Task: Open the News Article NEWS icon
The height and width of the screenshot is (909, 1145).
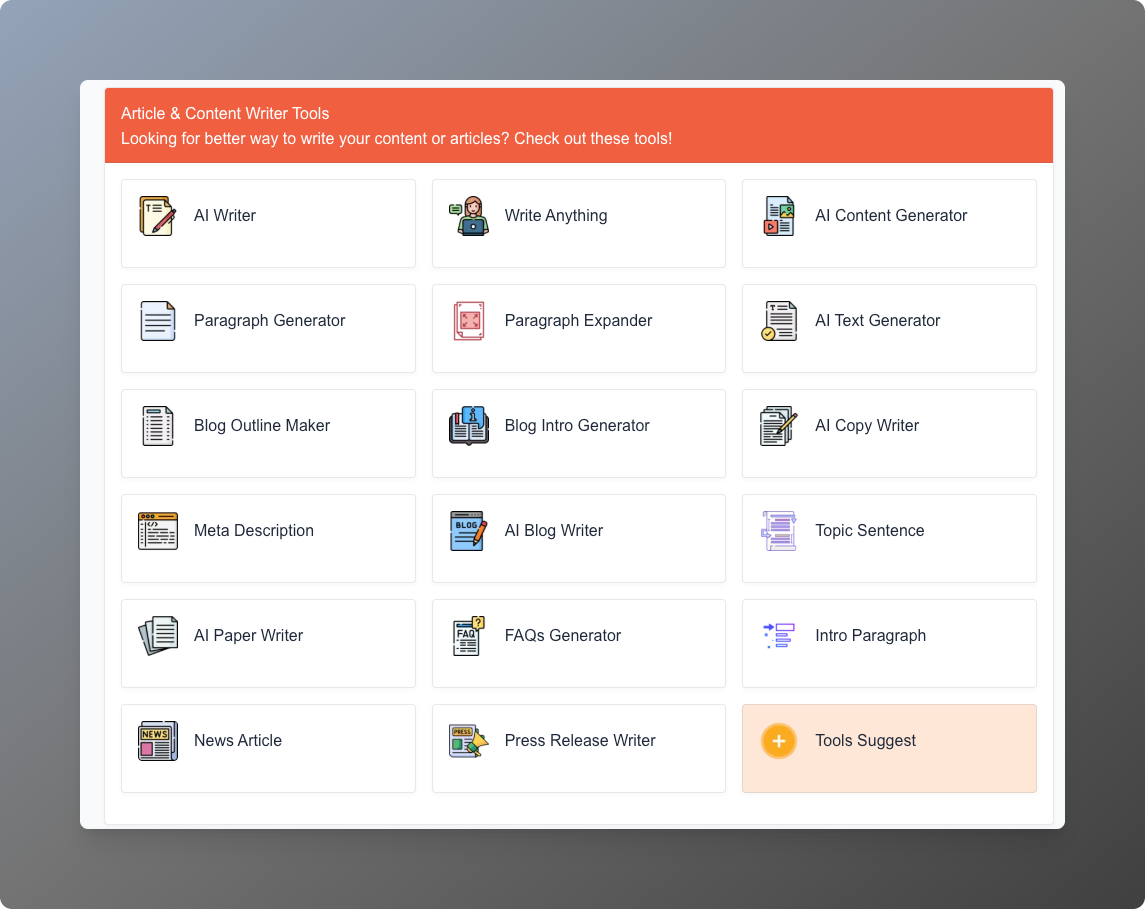Action: coord(157,740)
